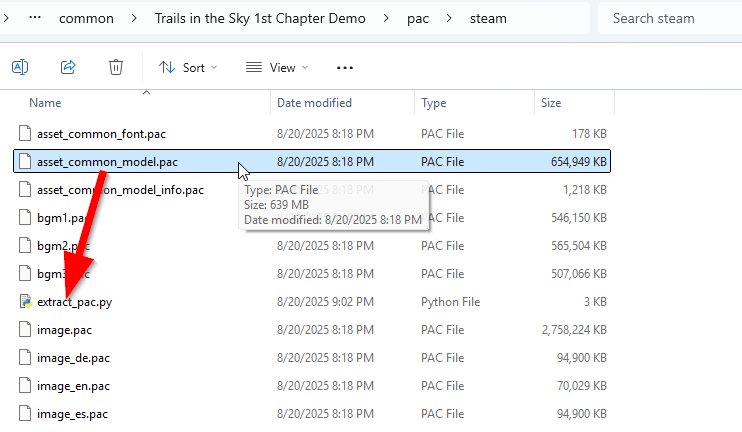Image resolution: width=742 pixels, height=432 pixels.
Task: Select asset_common_model_info.pac file name
Action: point(120,190)
